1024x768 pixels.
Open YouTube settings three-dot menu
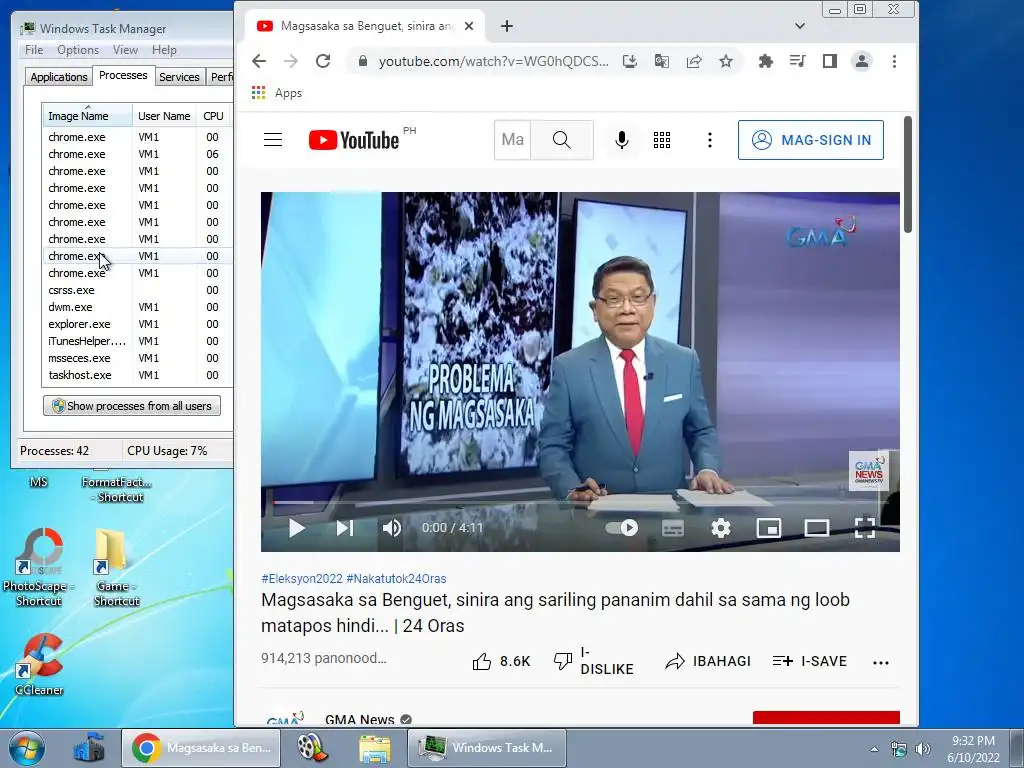pyautogui.click(x=710, y=140)
